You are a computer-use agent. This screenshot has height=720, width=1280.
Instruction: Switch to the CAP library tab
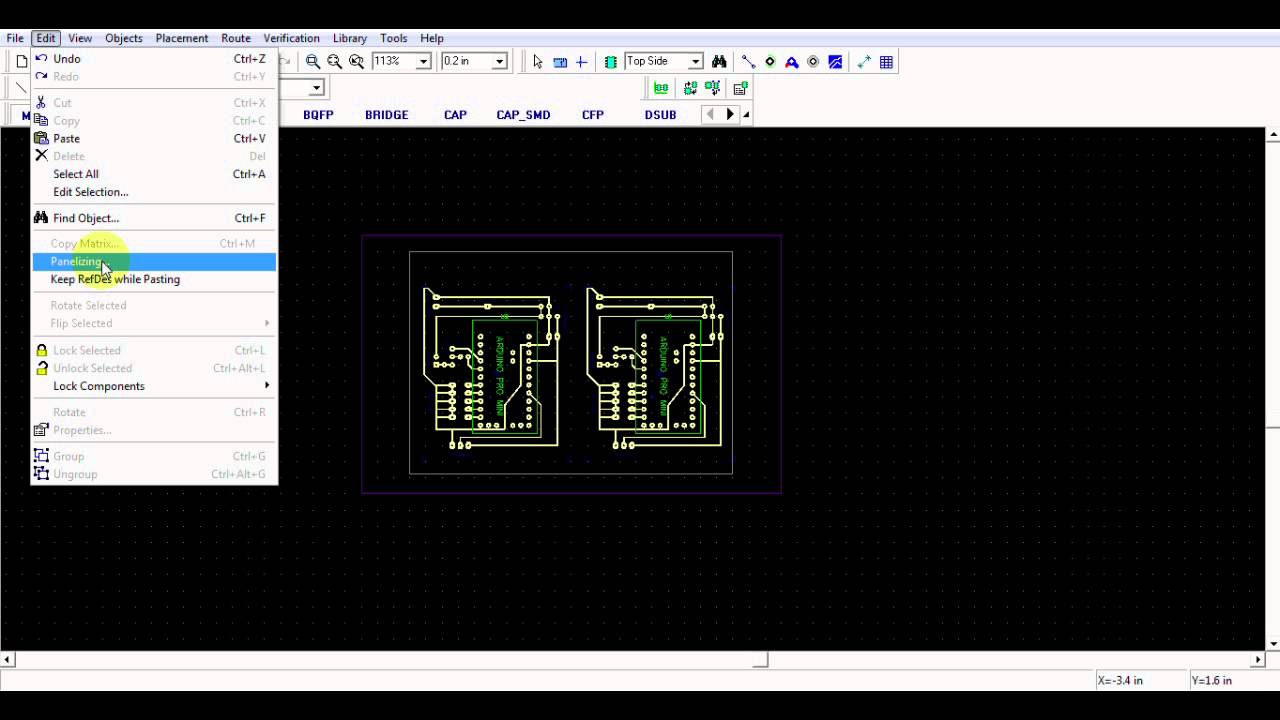click(455, 115)
